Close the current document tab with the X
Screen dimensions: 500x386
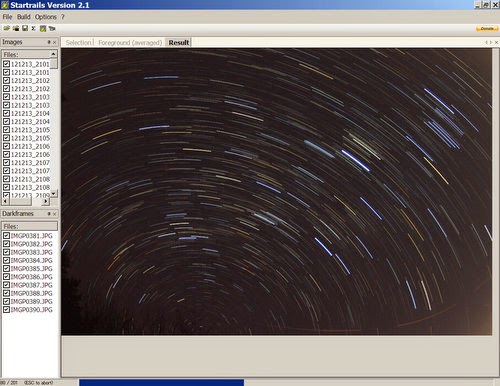(496, 42)
